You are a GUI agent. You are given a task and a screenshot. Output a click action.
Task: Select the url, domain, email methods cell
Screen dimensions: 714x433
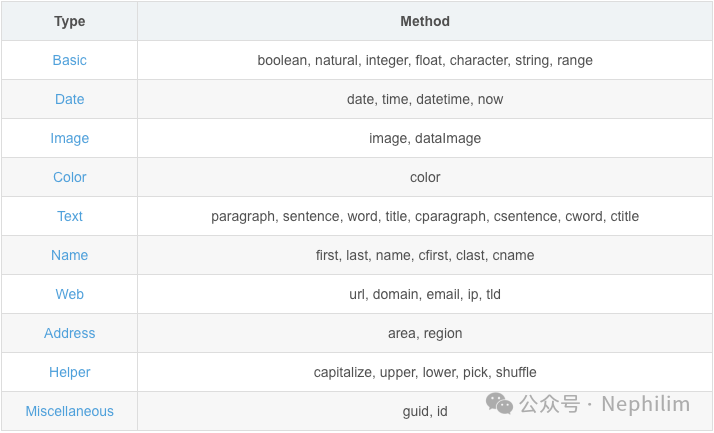[425, 294]
